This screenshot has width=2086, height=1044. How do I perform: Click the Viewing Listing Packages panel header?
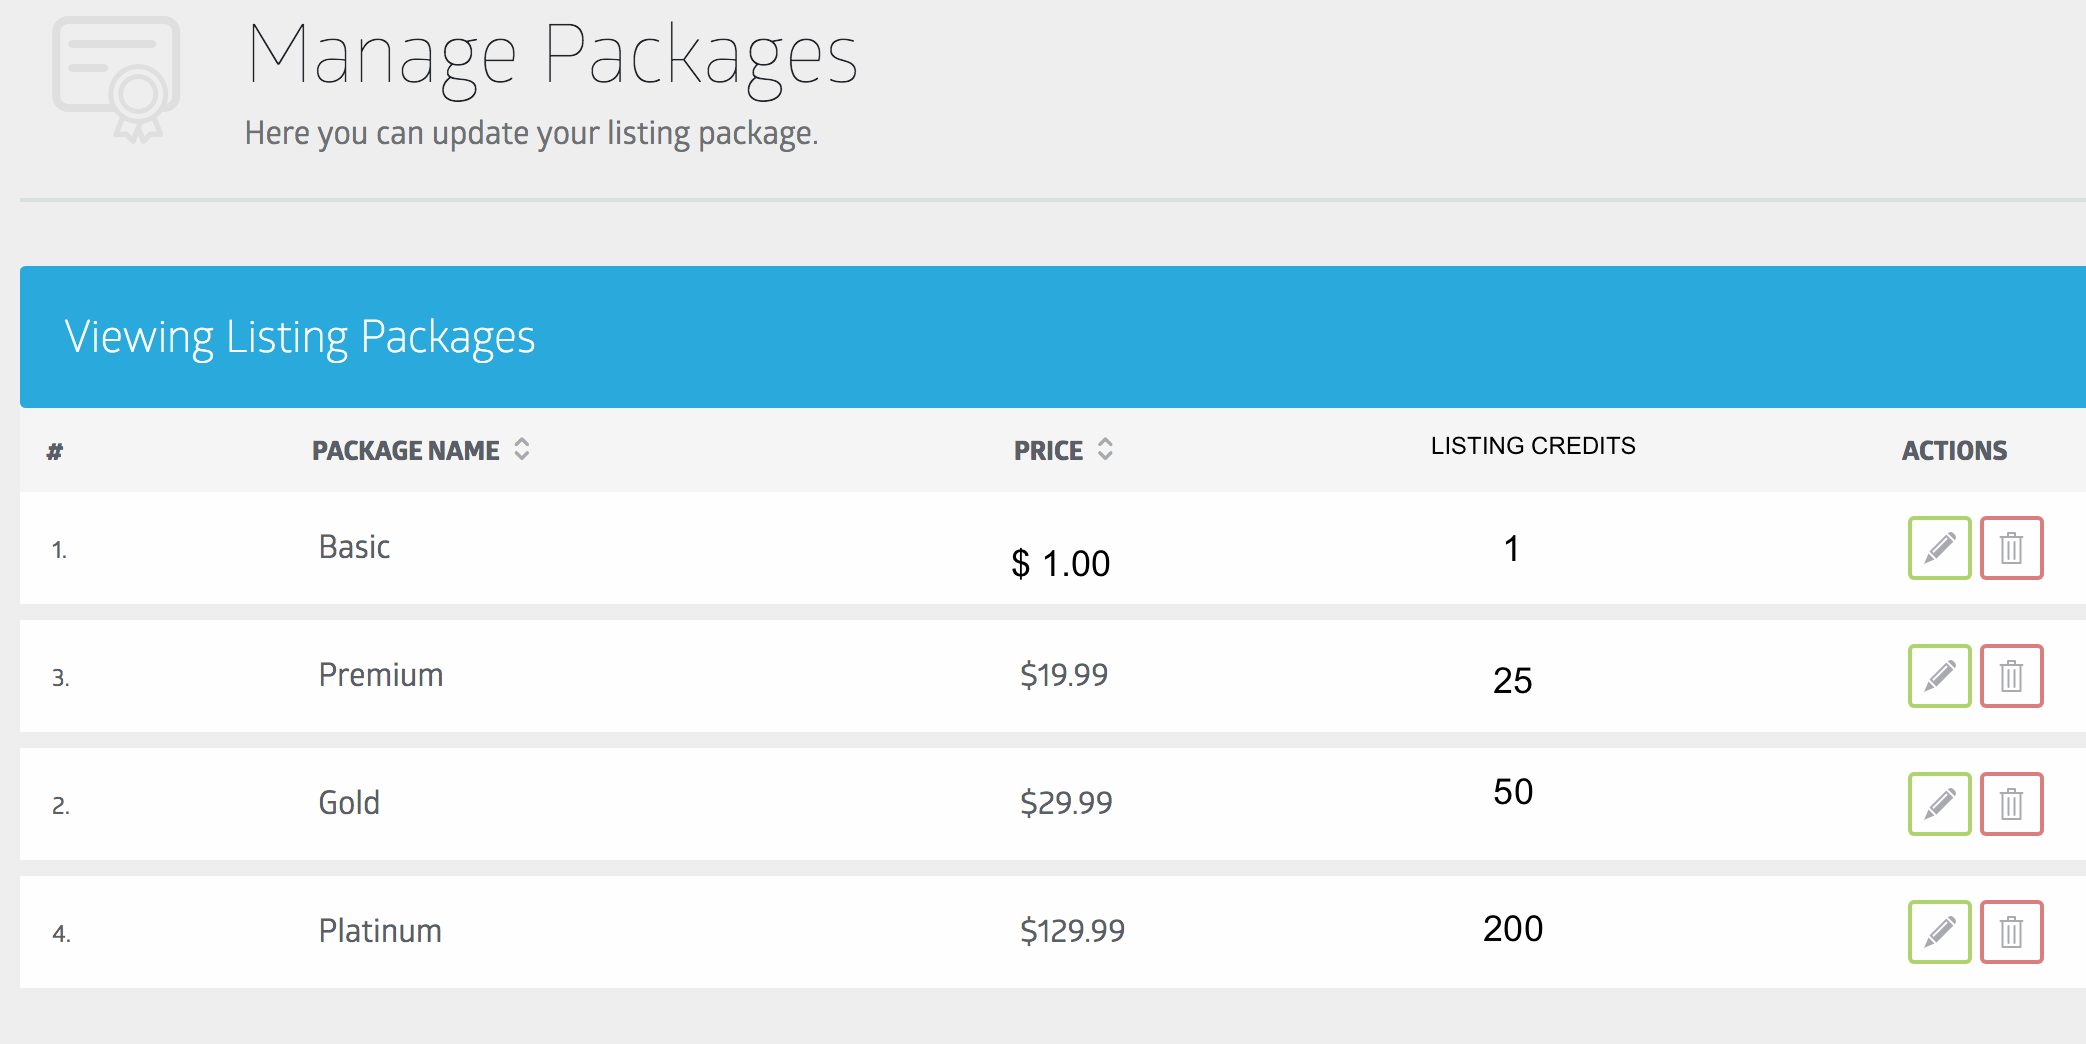pos(300,337)
